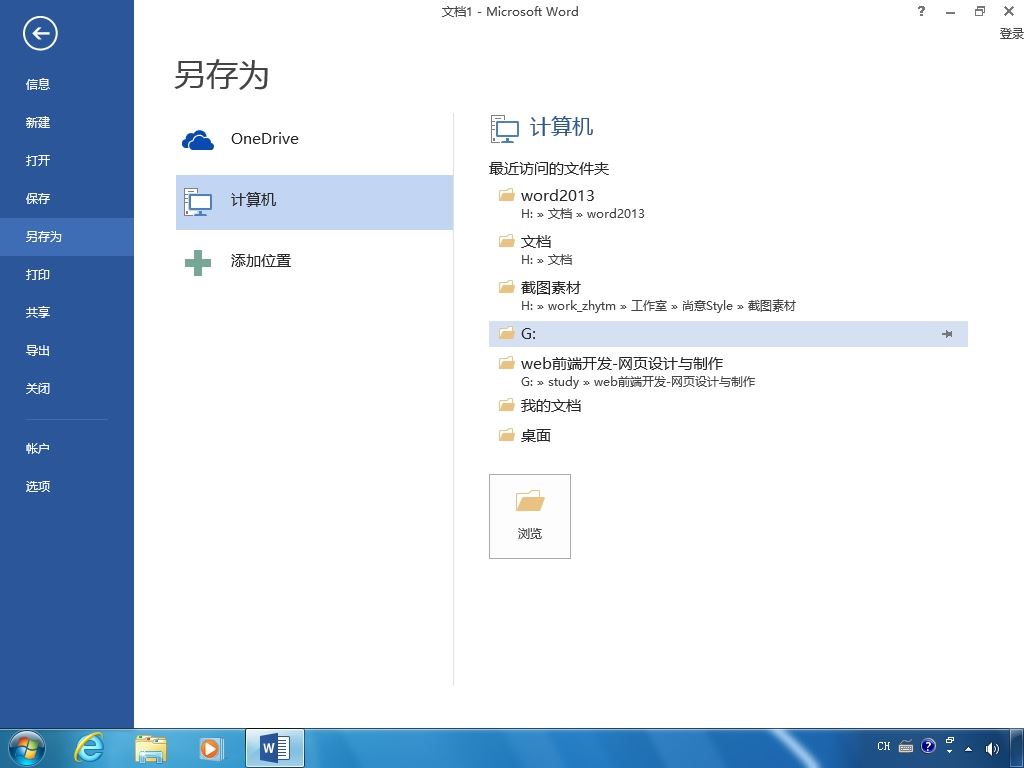Select OneDrive save location label
Viewport: 1024px width, 768px height.
click(264, 138)
